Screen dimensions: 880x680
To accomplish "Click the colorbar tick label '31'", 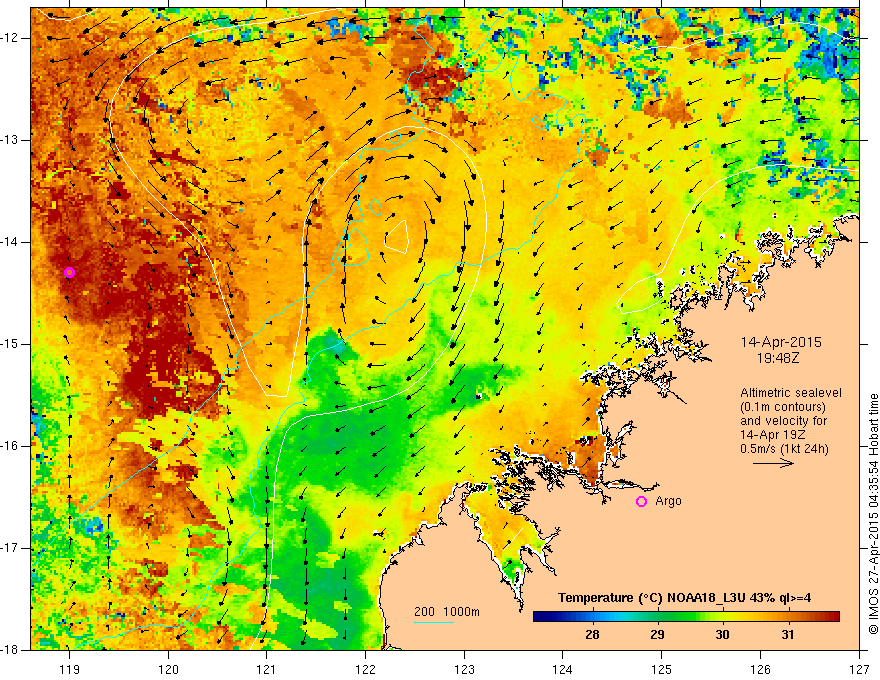I will click(788, 635).
